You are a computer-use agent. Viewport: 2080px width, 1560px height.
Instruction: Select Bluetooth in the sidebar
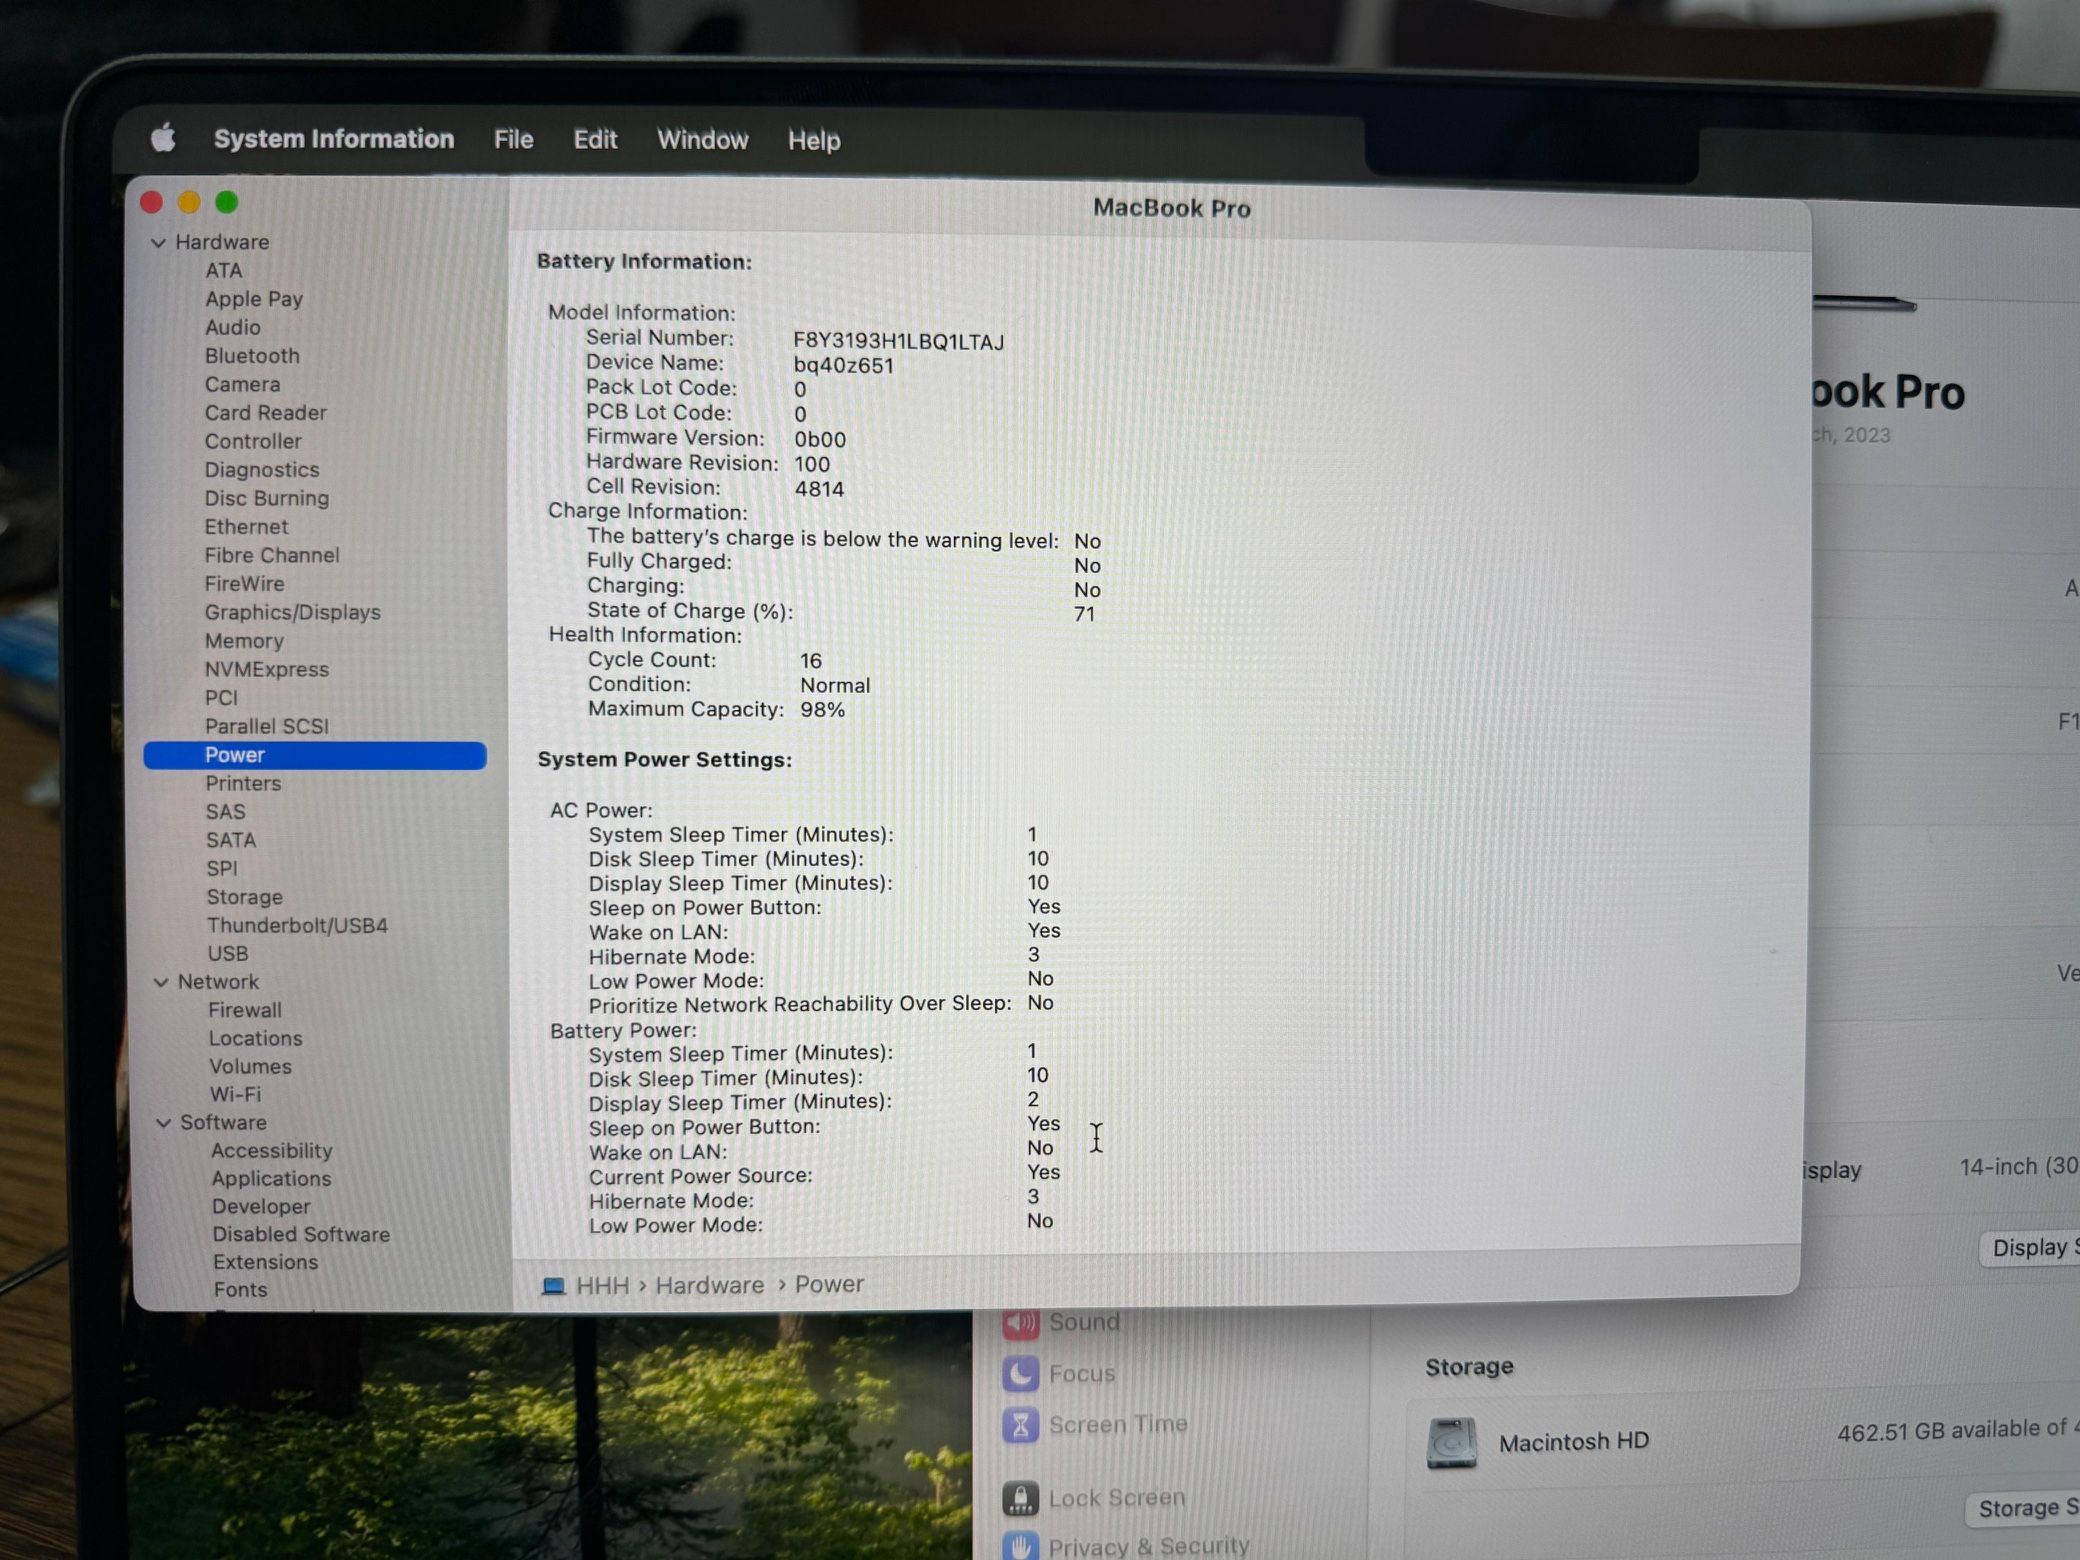[x=252, y=355]
